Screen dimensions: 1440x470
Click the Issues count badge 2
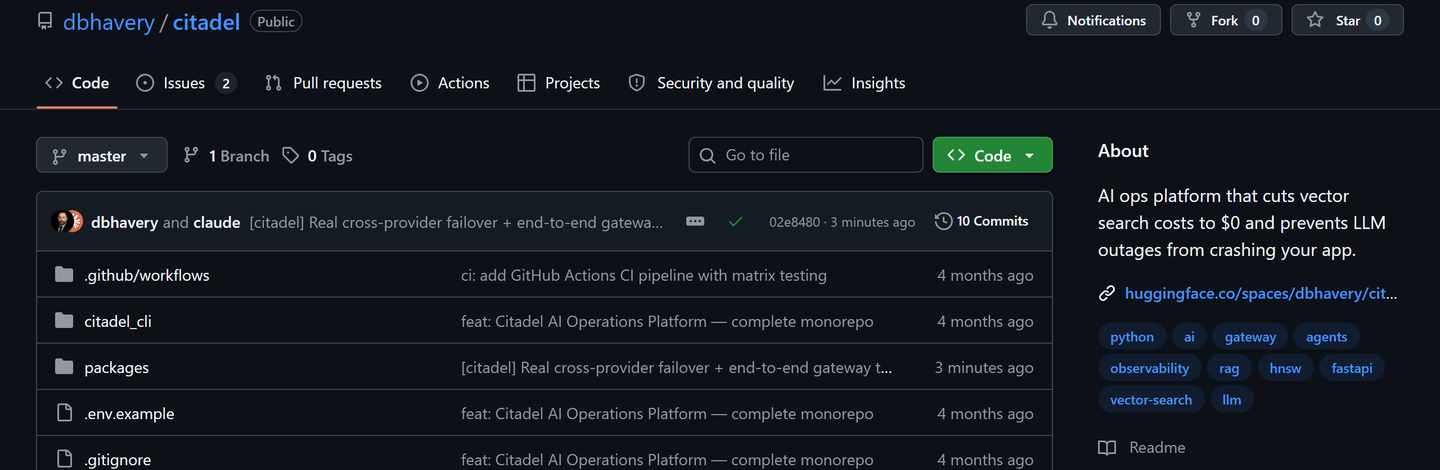click(226, 83)
